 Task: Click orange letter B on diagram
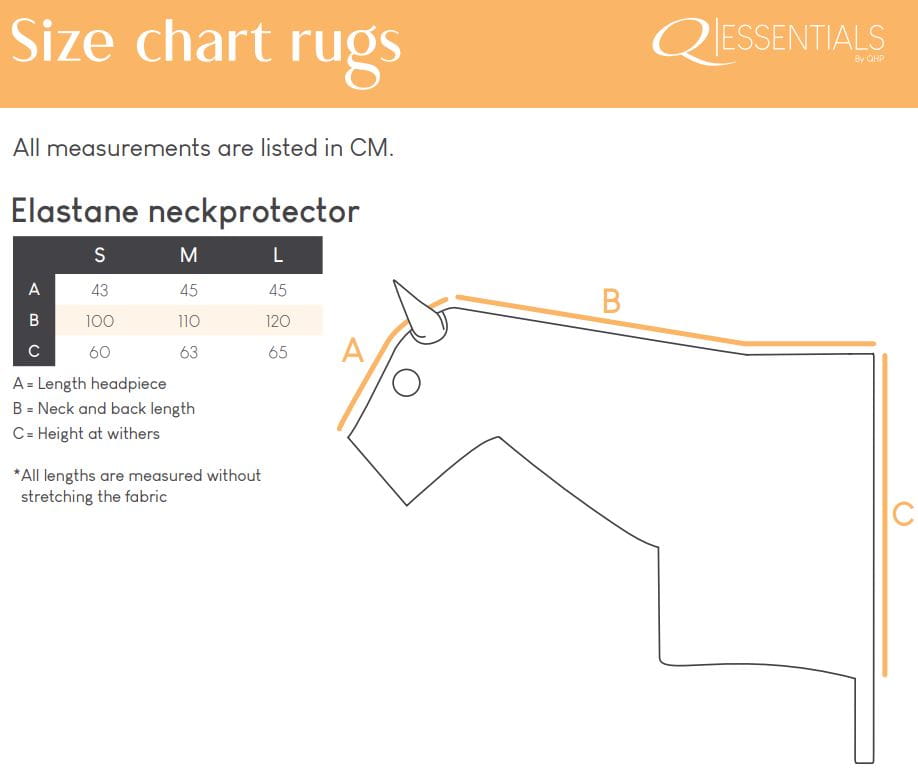611,301
